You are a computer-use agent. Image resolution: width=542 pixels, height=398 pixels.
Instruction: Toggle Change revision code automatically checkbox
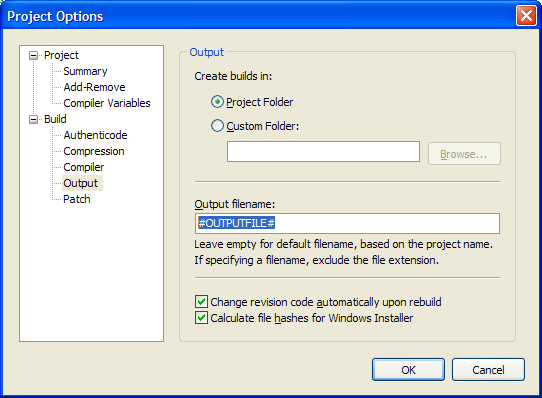pyautogui.click(x=201, y=302)
